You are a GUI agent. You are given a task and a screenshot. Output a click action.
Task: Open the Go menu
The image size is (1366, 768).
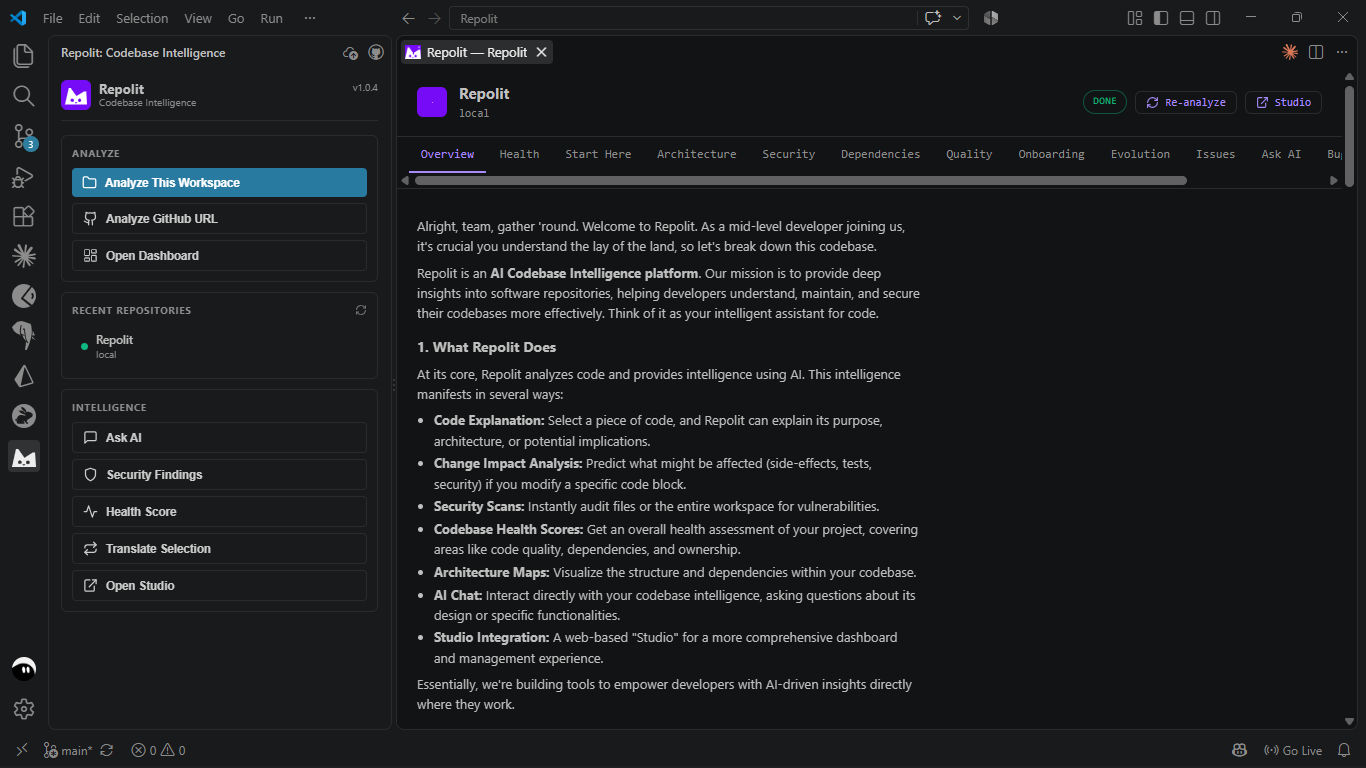coord(236,18)
